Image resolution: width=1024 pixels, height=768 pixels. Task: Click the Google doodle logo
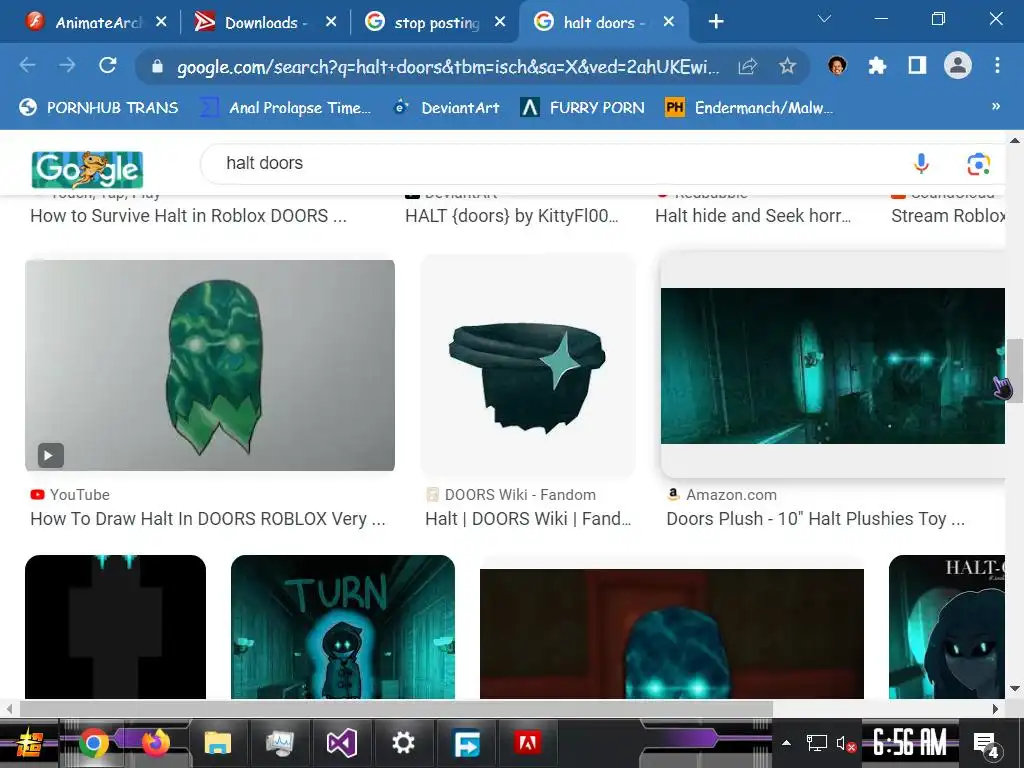[x=88, y=169]
